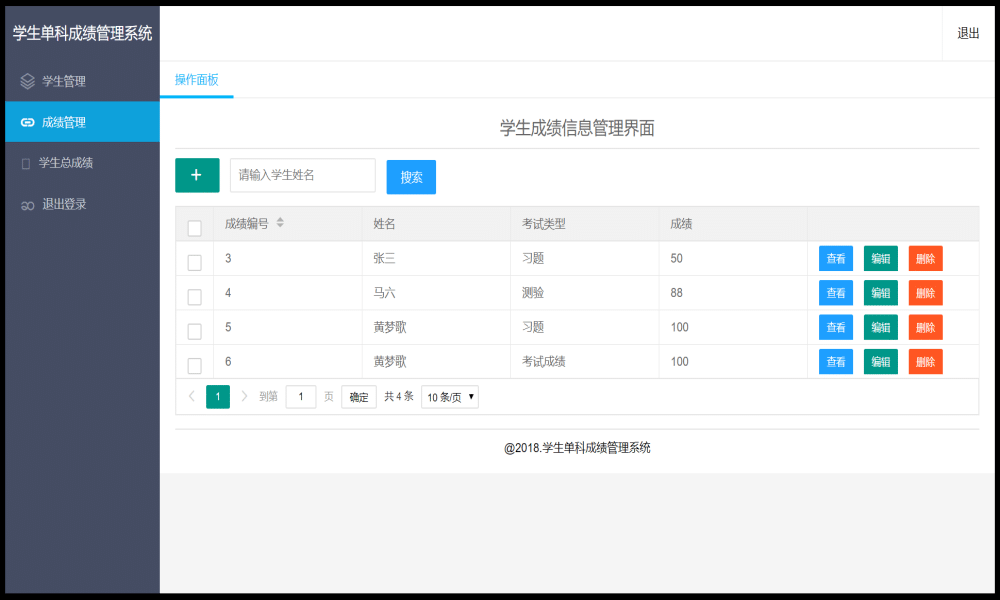Screen dimensions: 1000x600
Task: Go to previous page arrow
Action: pos(191,397)
